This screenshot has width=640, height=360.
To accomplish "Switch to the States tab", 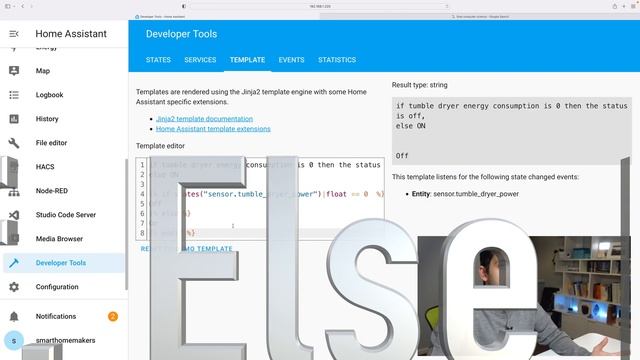I will click(158, 60).
